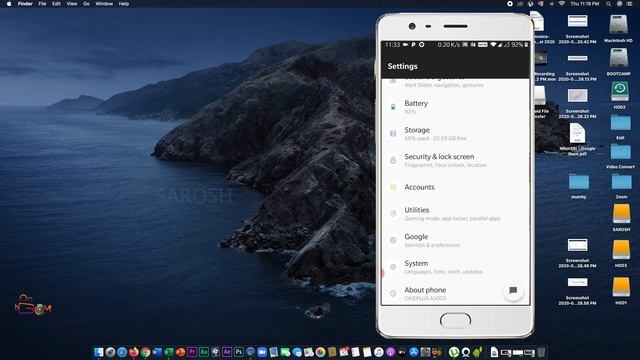
Task: Open Google services & preferences
Action: 455,240
